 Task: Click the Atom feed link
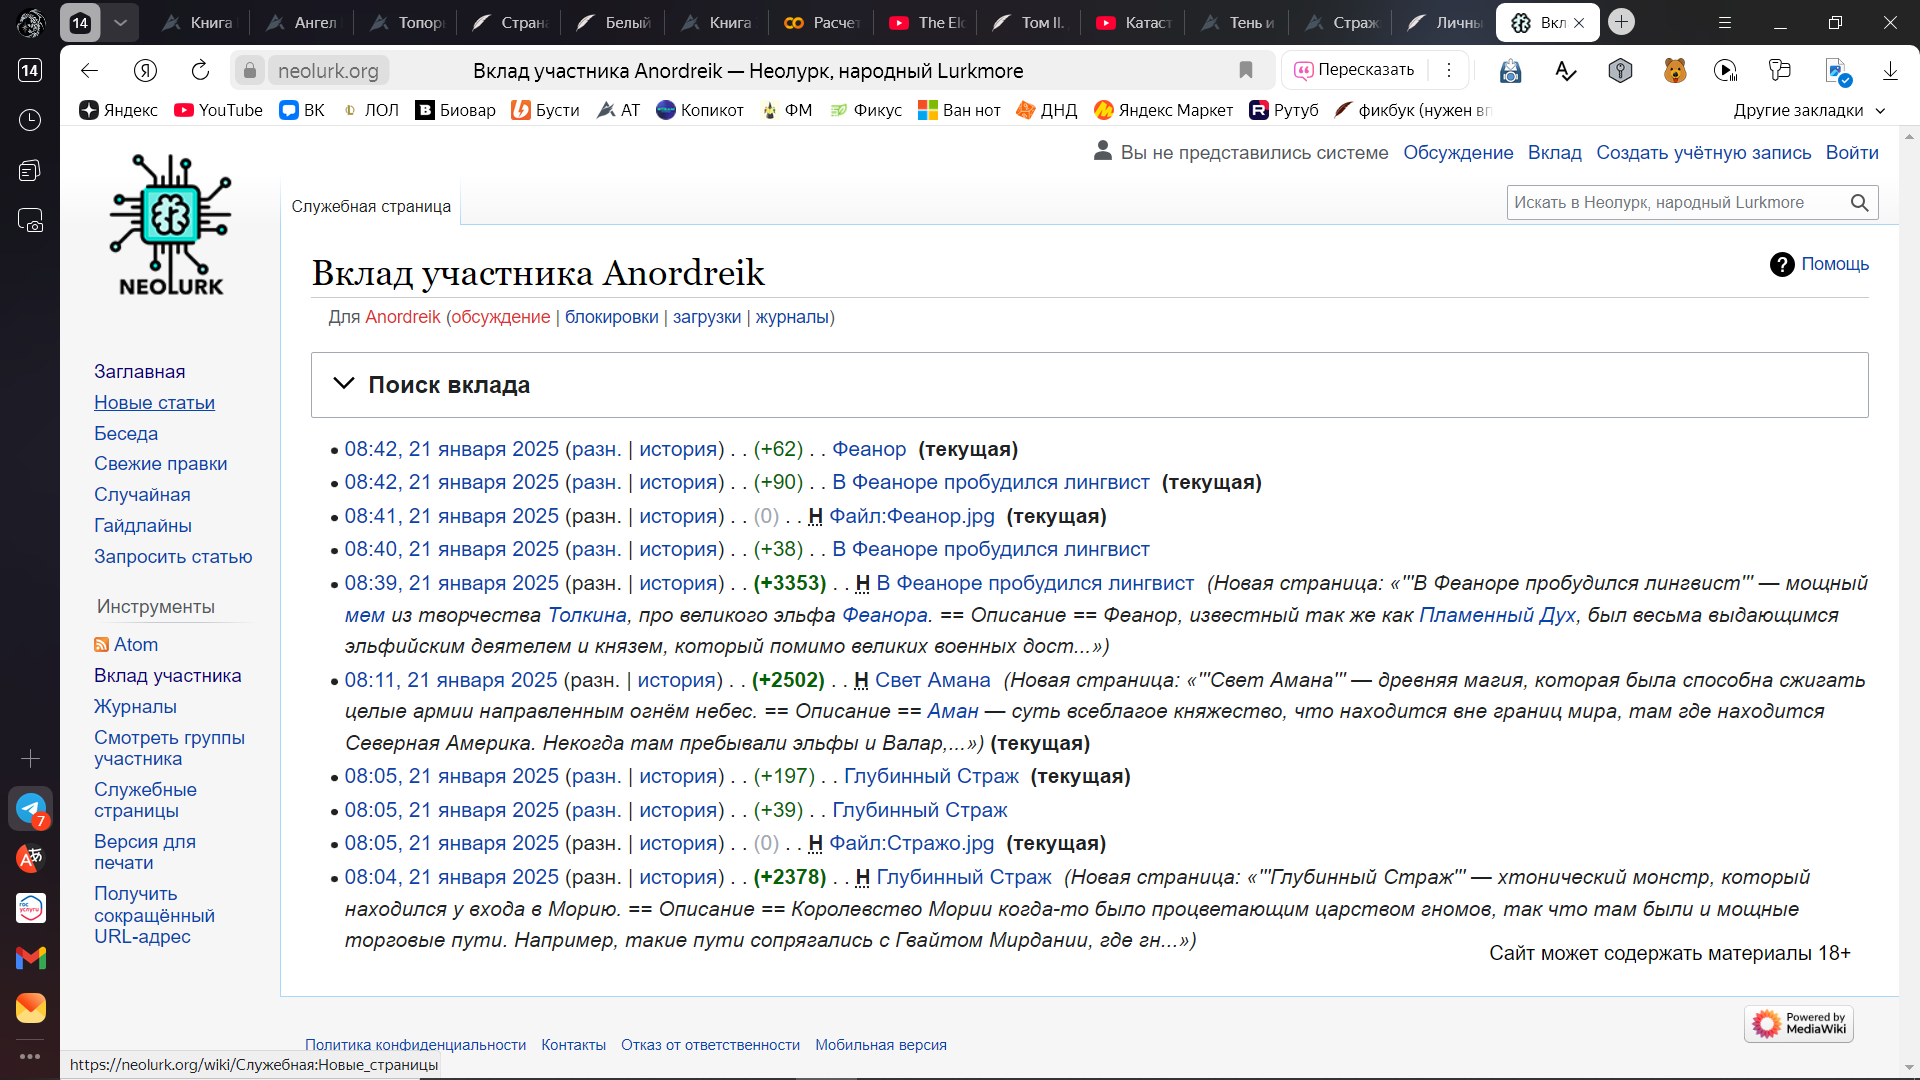(x=135, y=645)
